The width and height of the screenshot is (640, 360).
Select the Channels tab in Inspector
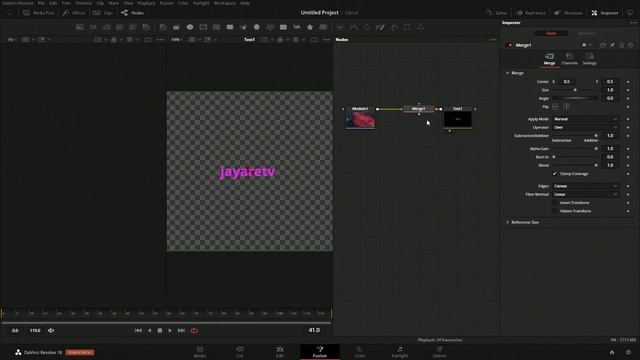[569, 59]
